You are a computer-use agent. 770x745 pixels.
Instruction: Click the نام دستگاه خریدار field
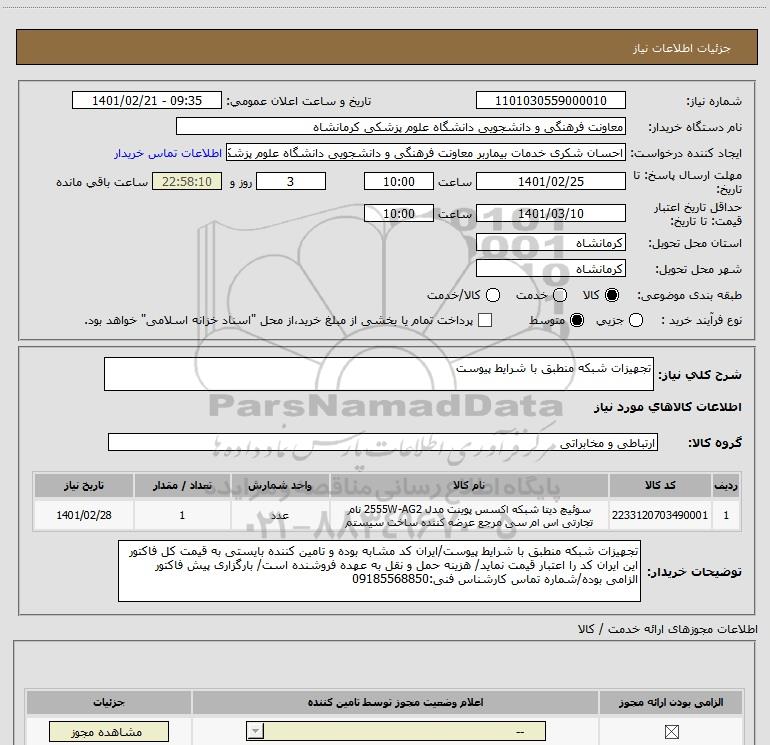click(x=401, y=127)
